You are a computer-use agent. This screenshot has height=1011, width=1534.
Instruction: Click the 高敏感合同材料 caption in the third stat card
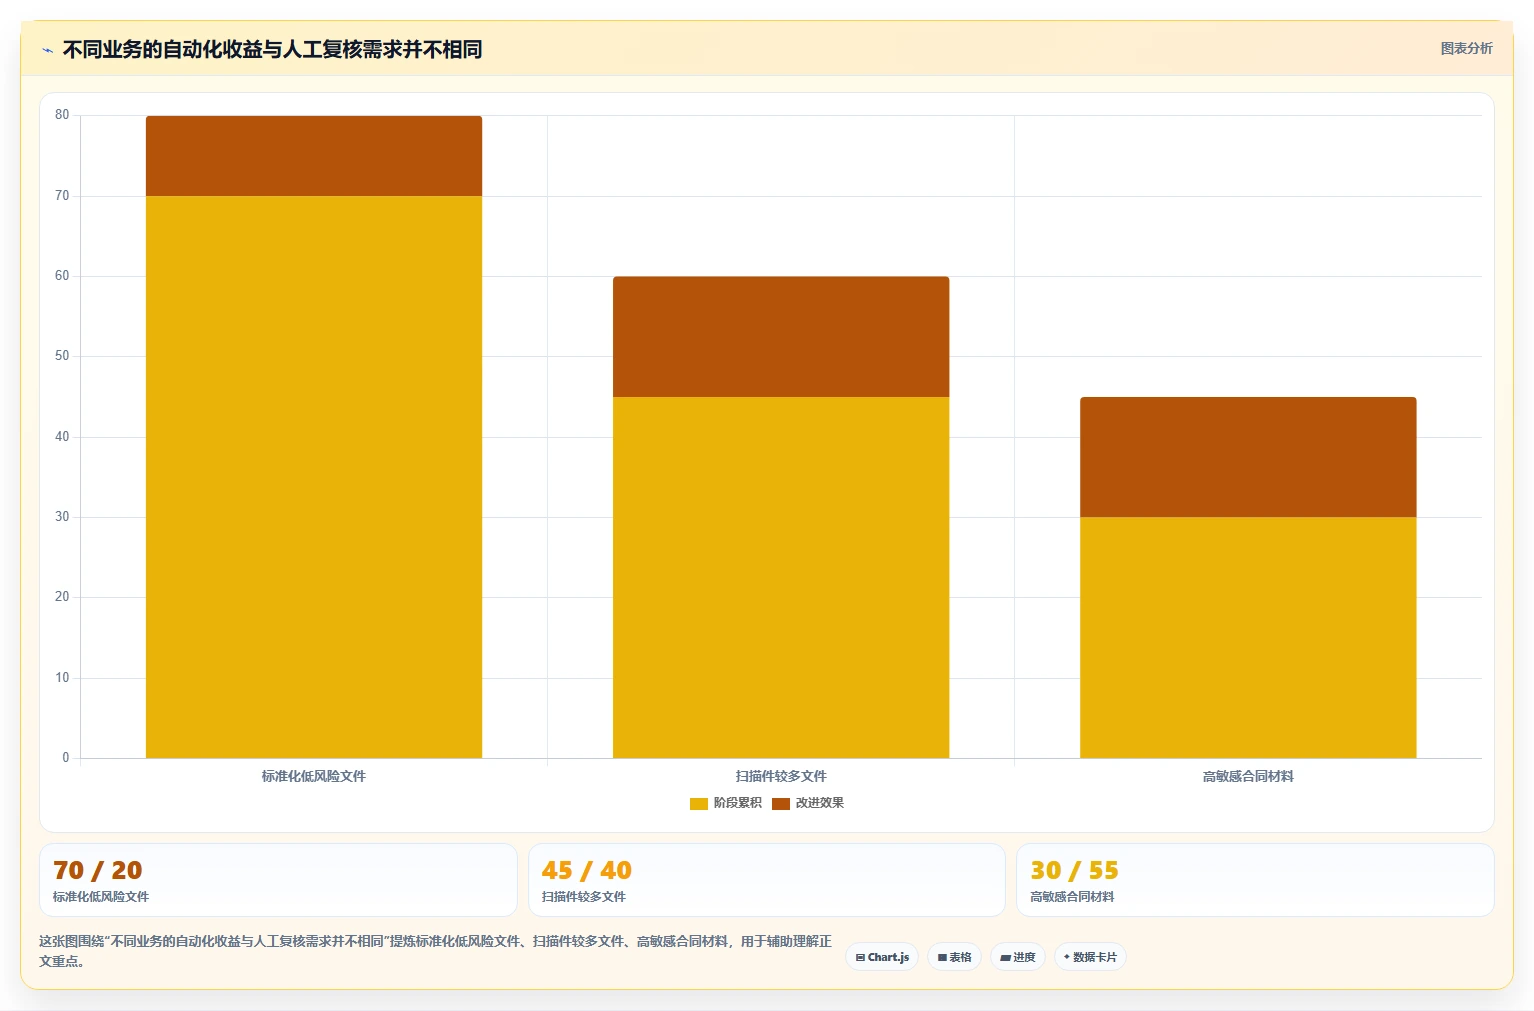pos(1072,897)
